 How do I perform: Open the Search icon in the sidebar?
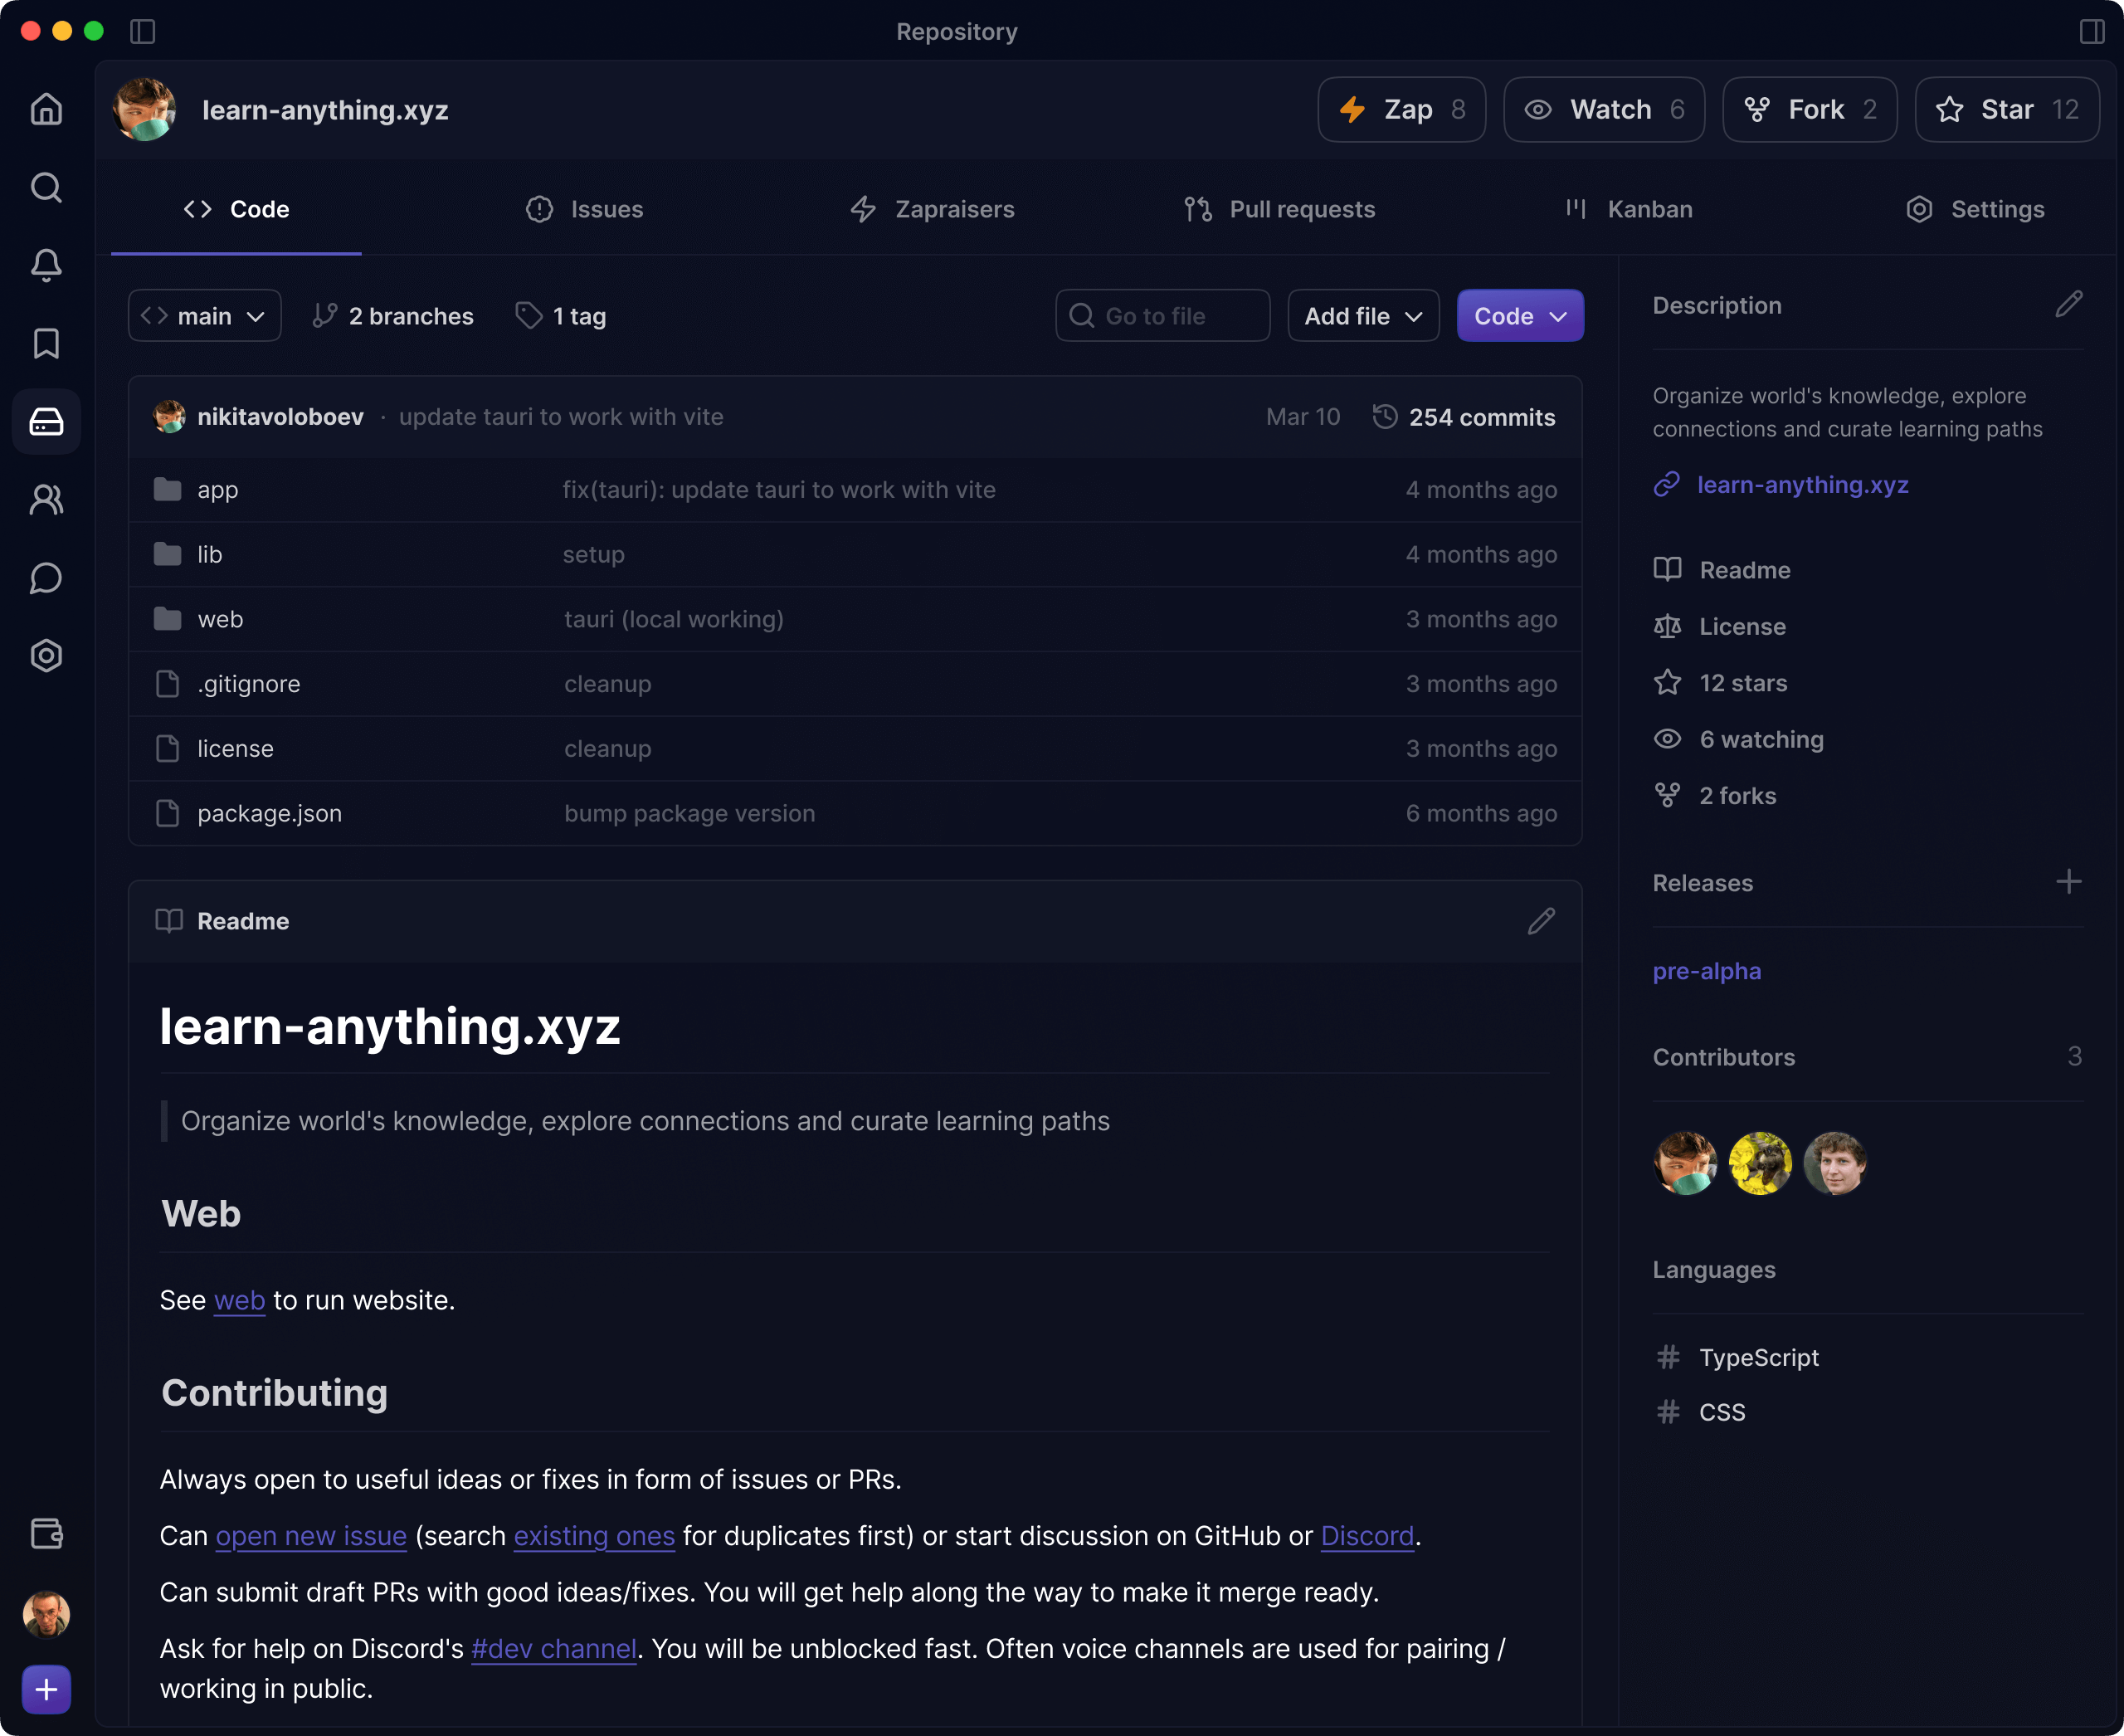click(46, 187)
